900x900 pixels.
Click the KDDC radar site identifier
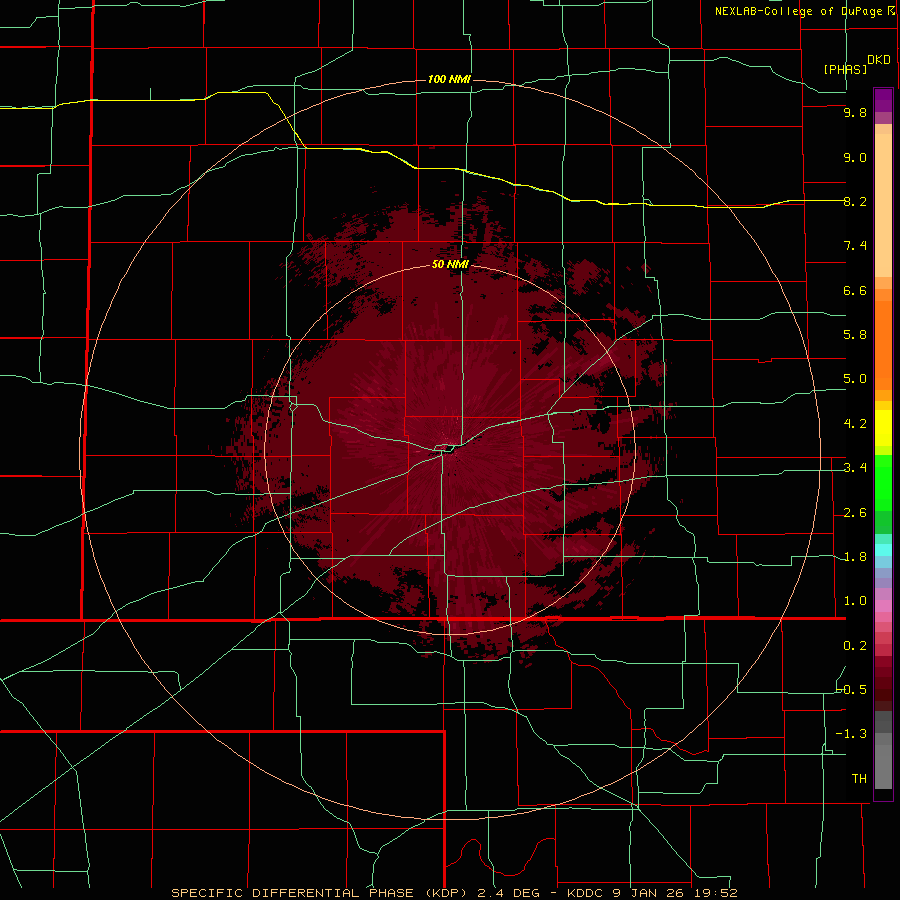click(585, 893)
